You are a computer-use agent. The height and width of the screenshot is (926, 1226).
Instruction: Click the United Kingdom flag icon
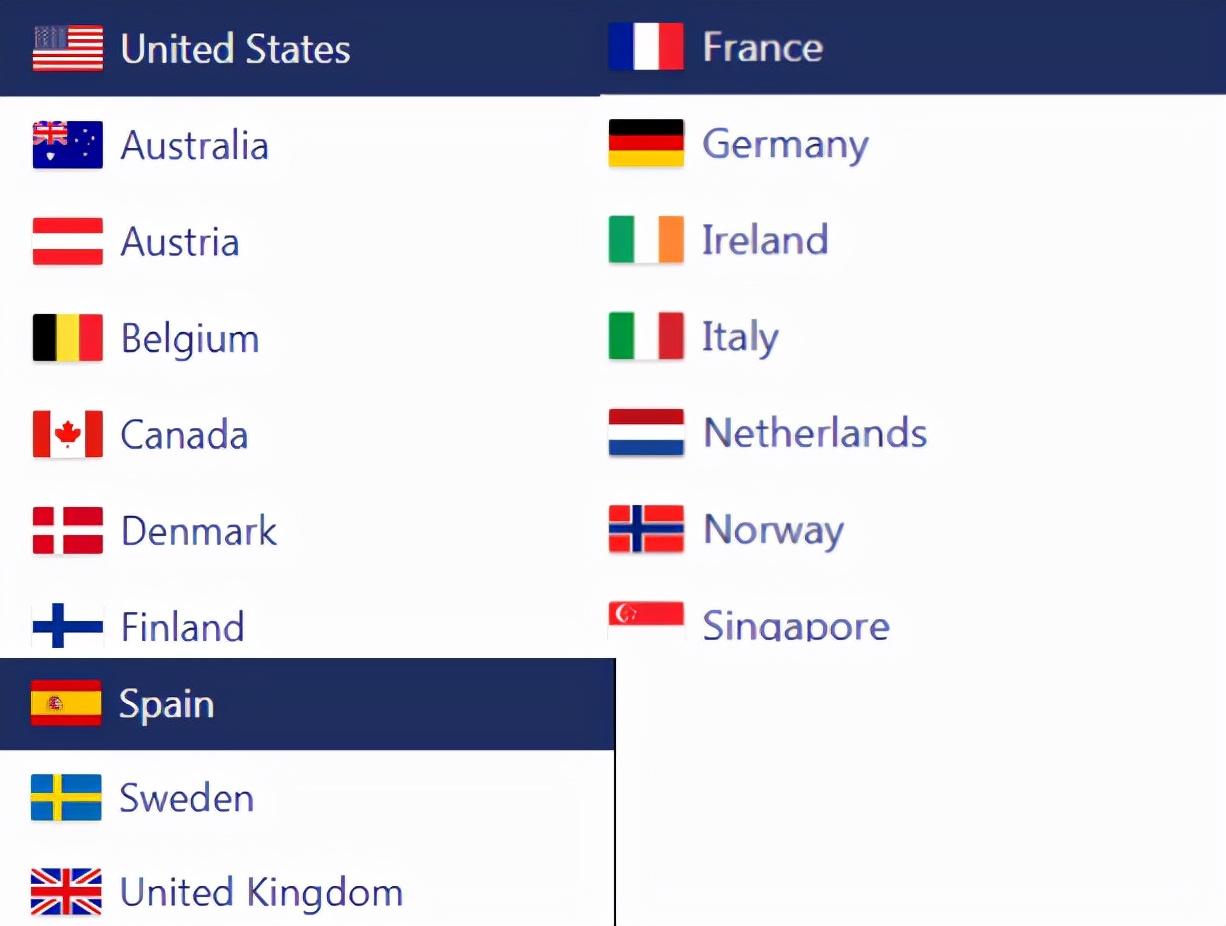(x=66, y=892)
